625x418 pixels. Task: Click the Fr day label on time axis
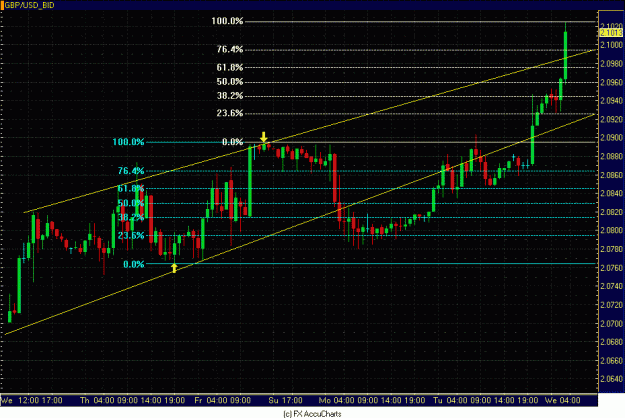point(199,400)
